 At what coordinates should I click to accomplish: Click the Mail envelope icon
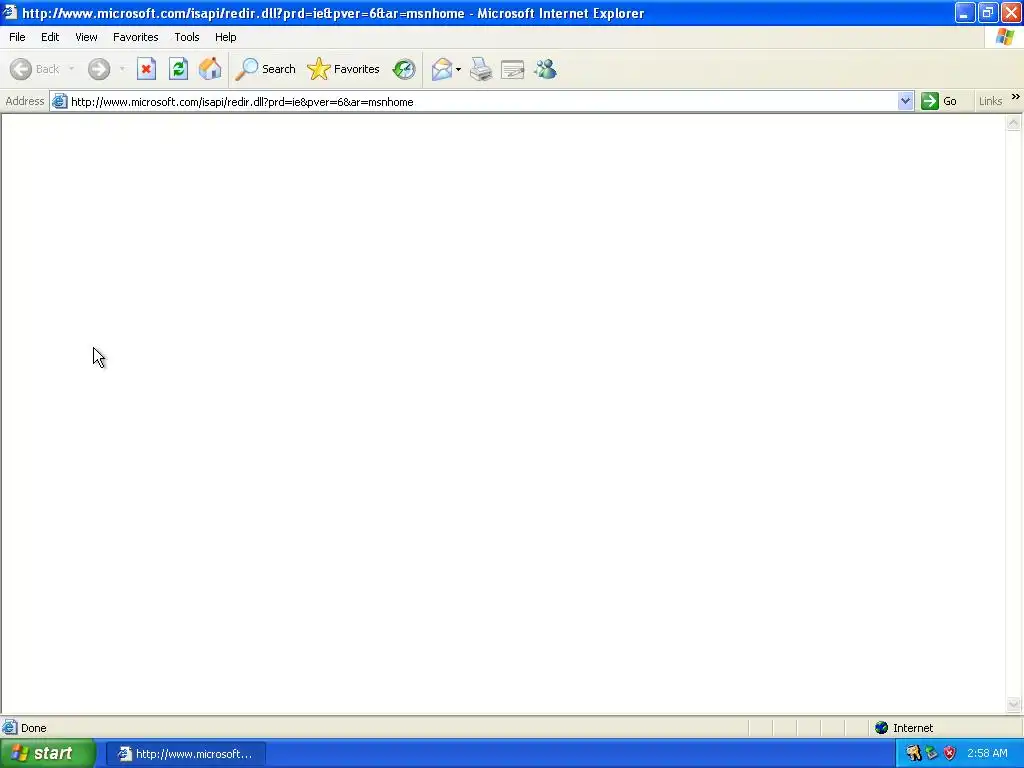[x=441, y=69]
